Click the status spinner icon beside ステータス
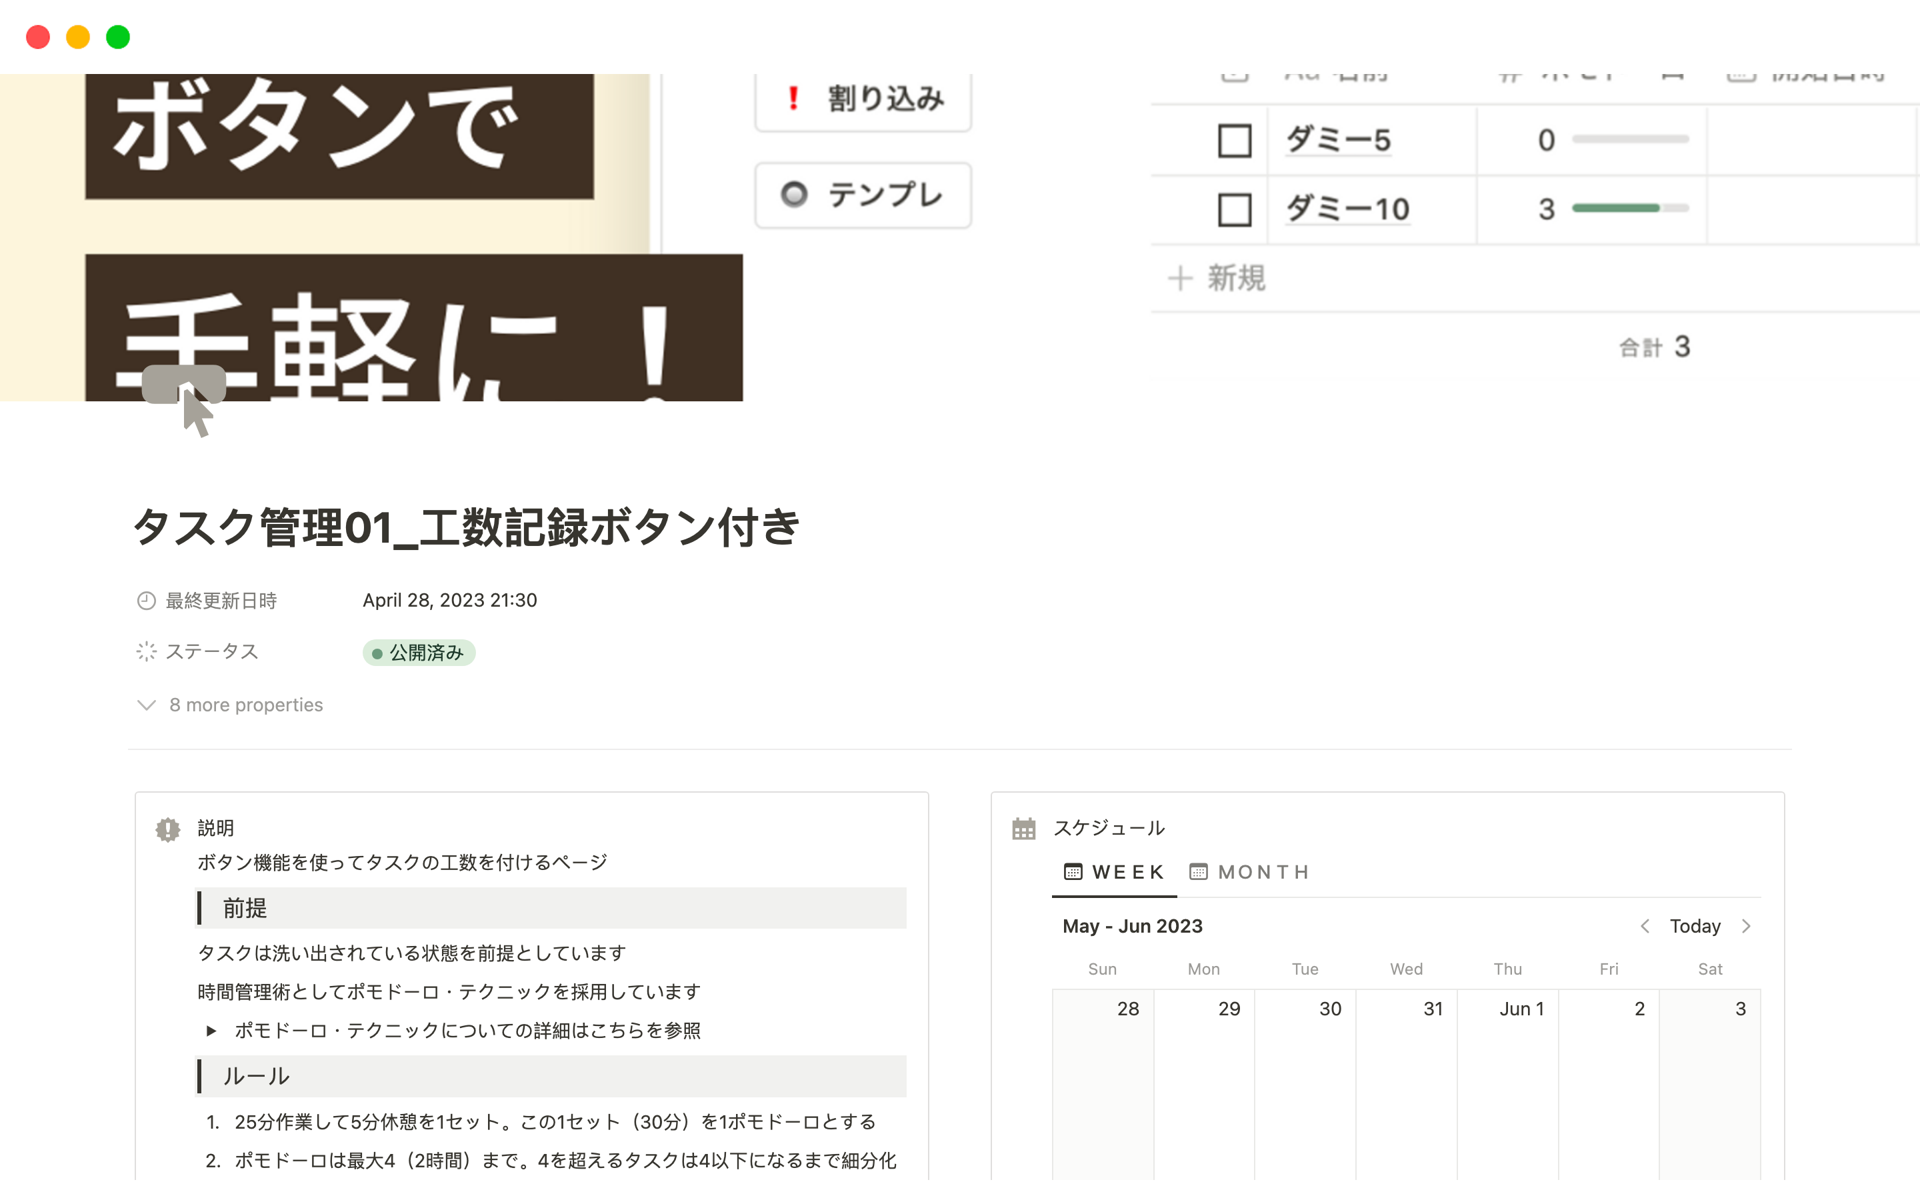The height and width of the screenshot is (1200, 1920). pos(146,652)
